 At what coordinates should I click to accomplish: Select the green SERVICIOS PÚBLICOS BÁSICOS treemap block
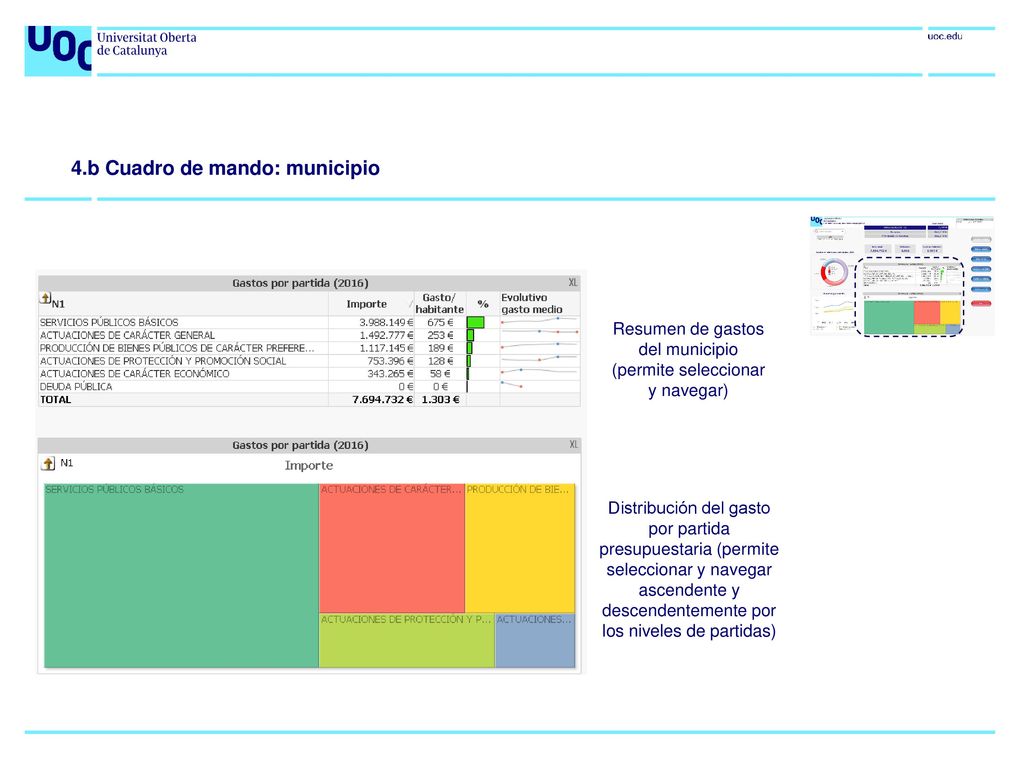tap(182, 575)
